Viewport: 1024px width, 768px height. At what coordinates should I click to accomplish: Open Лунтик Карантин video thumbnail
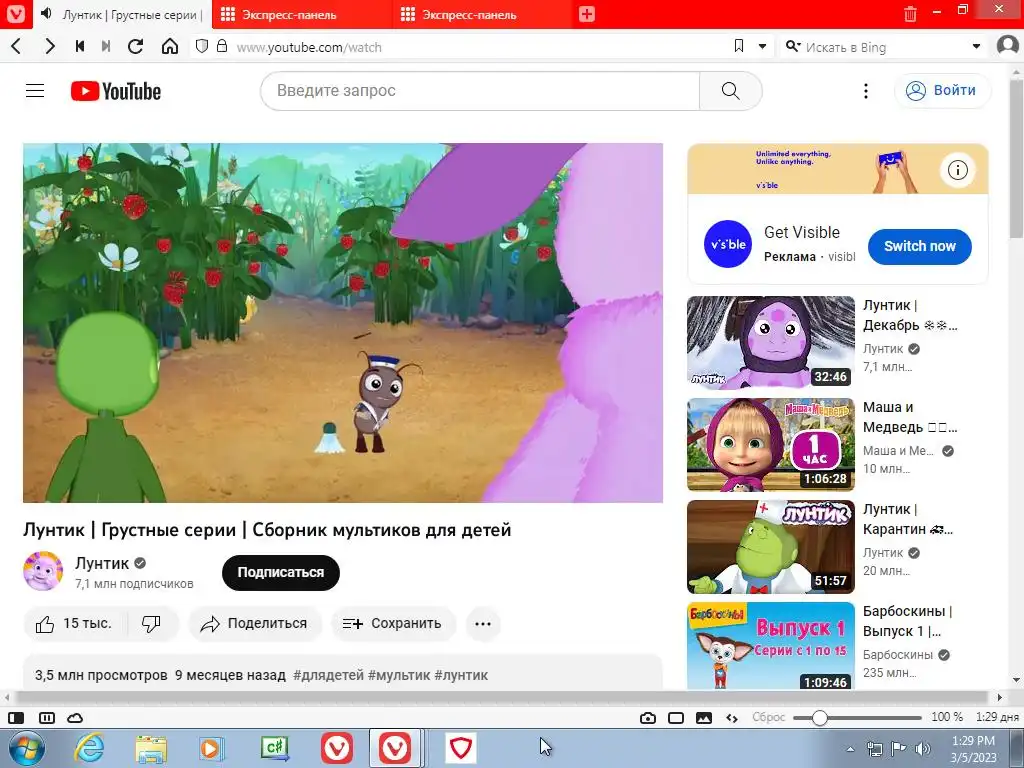tap(771, 547)
